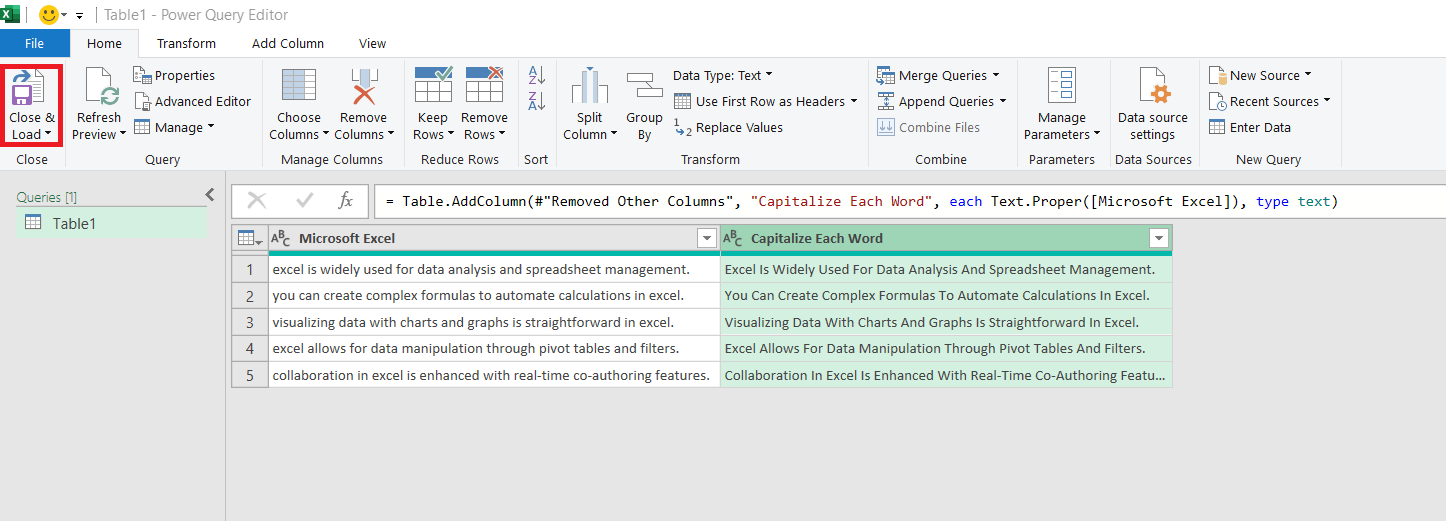Click the Remove Rows icon

coord(484,86)
